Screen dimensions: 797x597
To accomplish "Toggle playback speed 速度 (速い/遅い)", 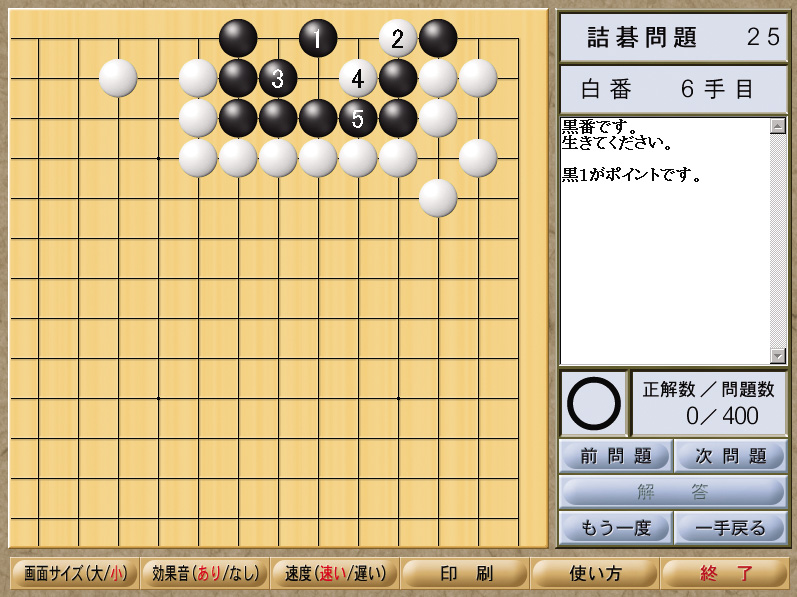I will click(x=335, y=574).
